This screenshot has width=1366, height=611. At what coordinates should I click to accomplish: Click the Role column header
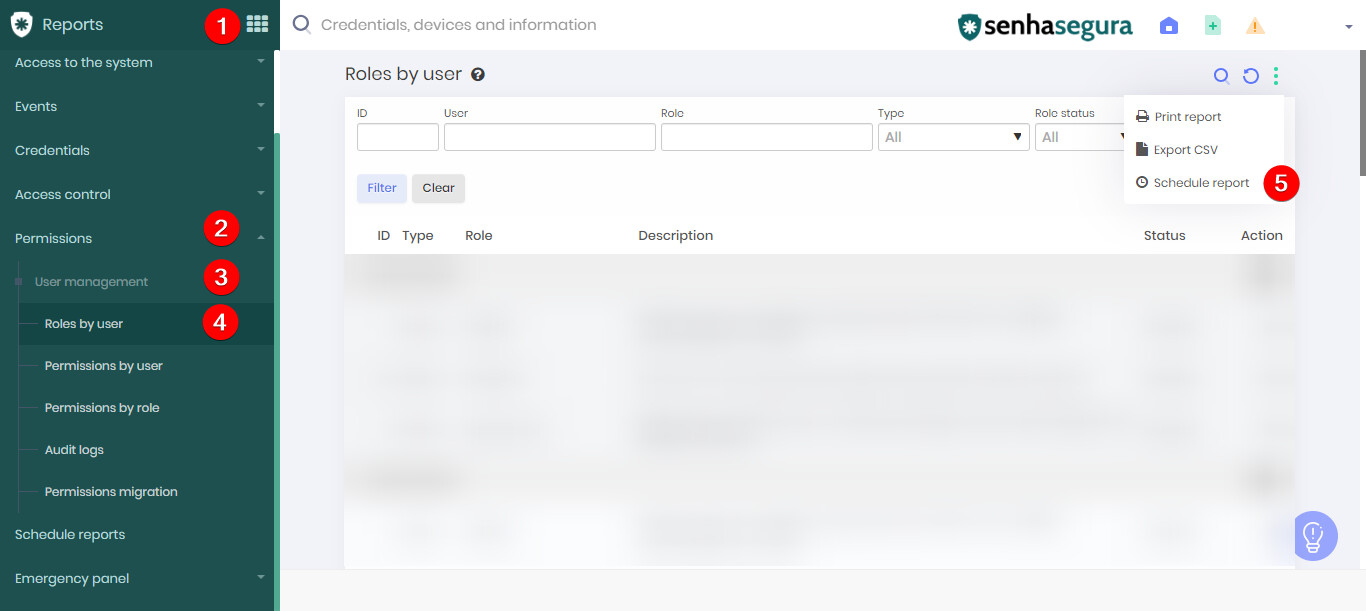tap(479, 236)
